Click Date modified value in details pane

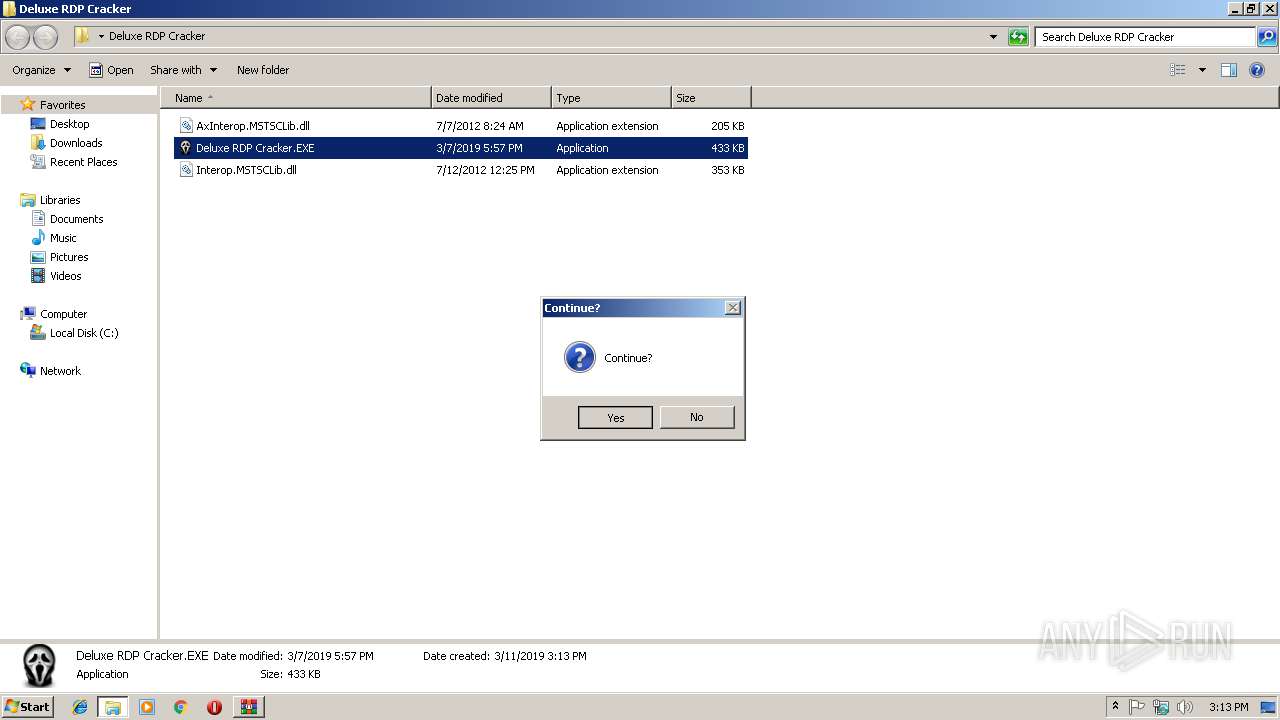click(x=330, y=656)
